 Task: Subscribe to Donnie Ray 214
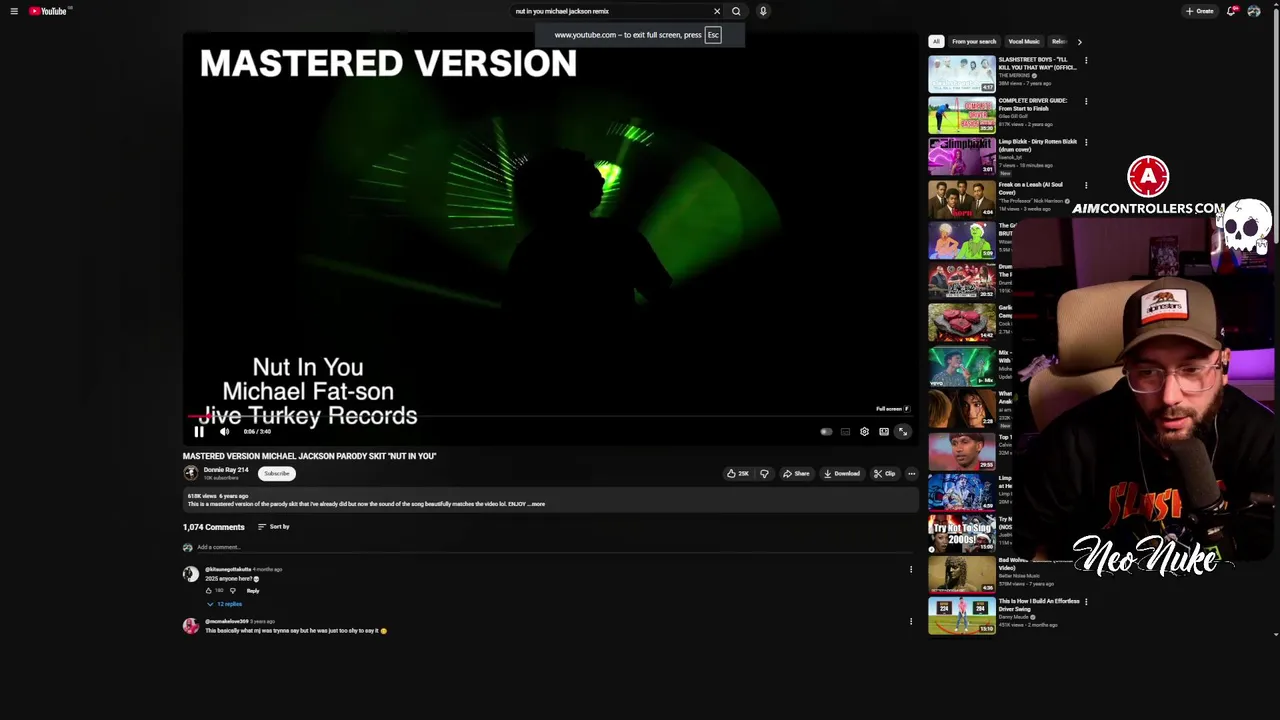point(277,474)
